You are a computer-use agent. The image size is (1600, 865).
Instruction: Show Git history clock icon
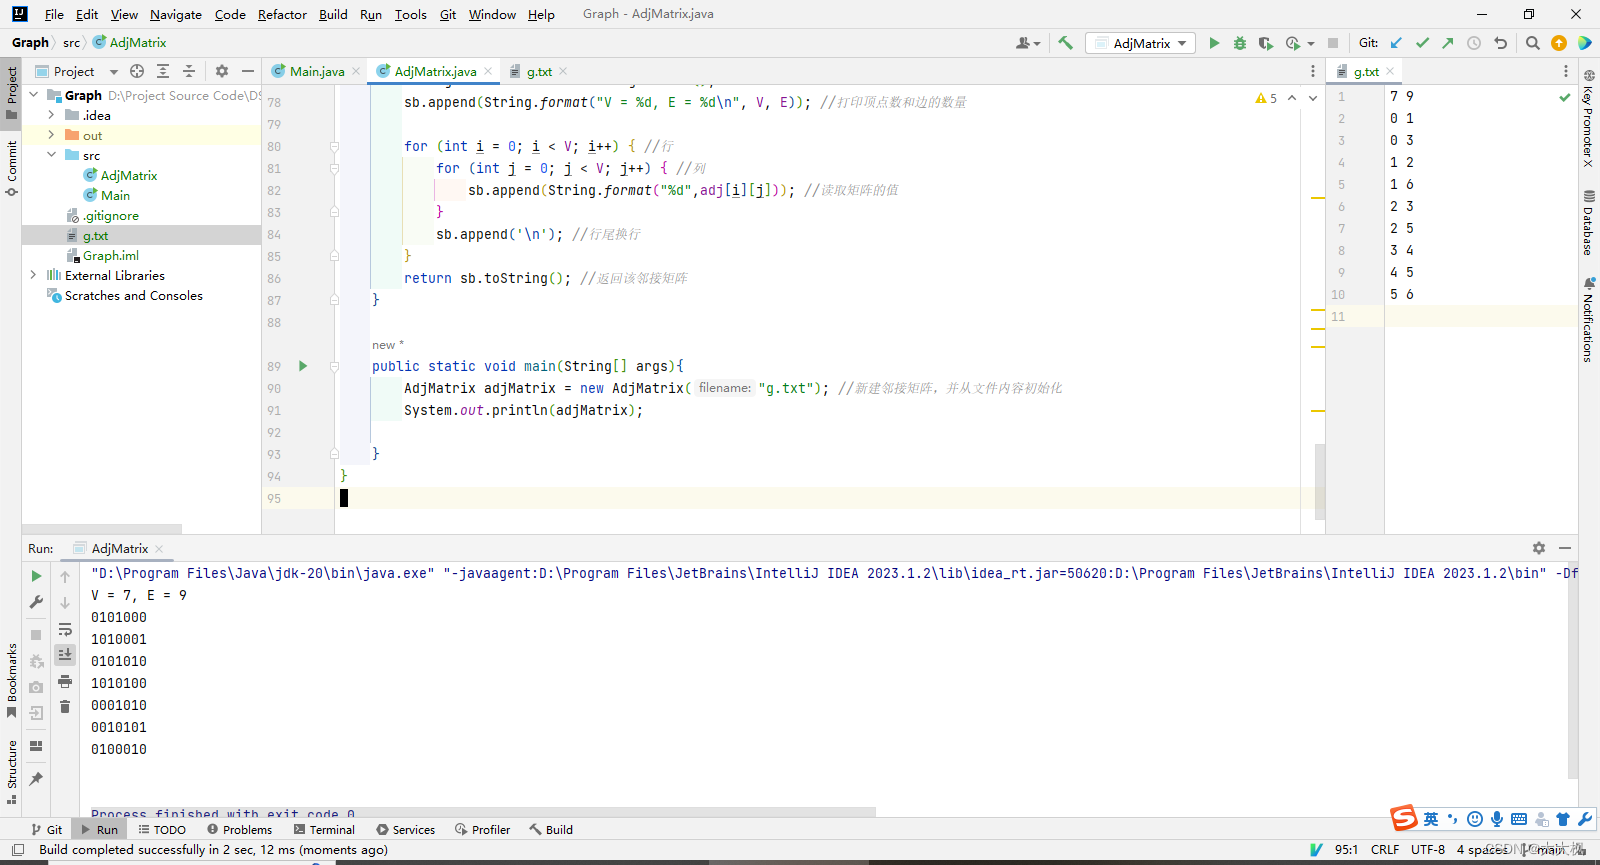1474,43
